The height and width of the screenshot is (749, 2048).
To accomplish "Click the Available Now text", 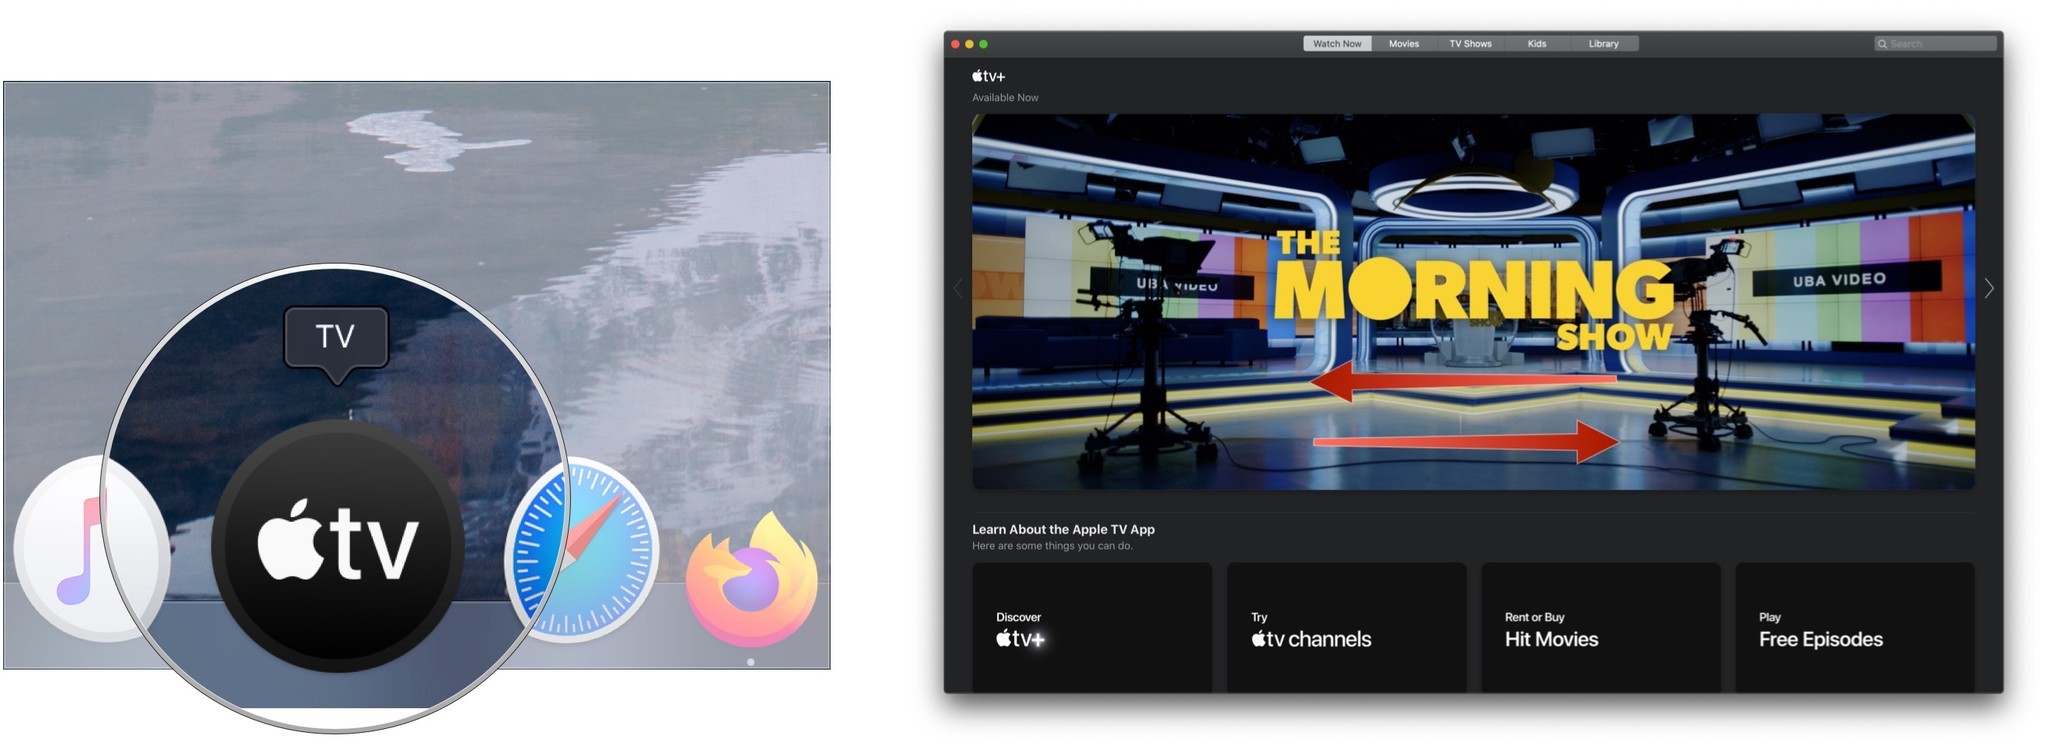I will click(x=1005, y=98).
